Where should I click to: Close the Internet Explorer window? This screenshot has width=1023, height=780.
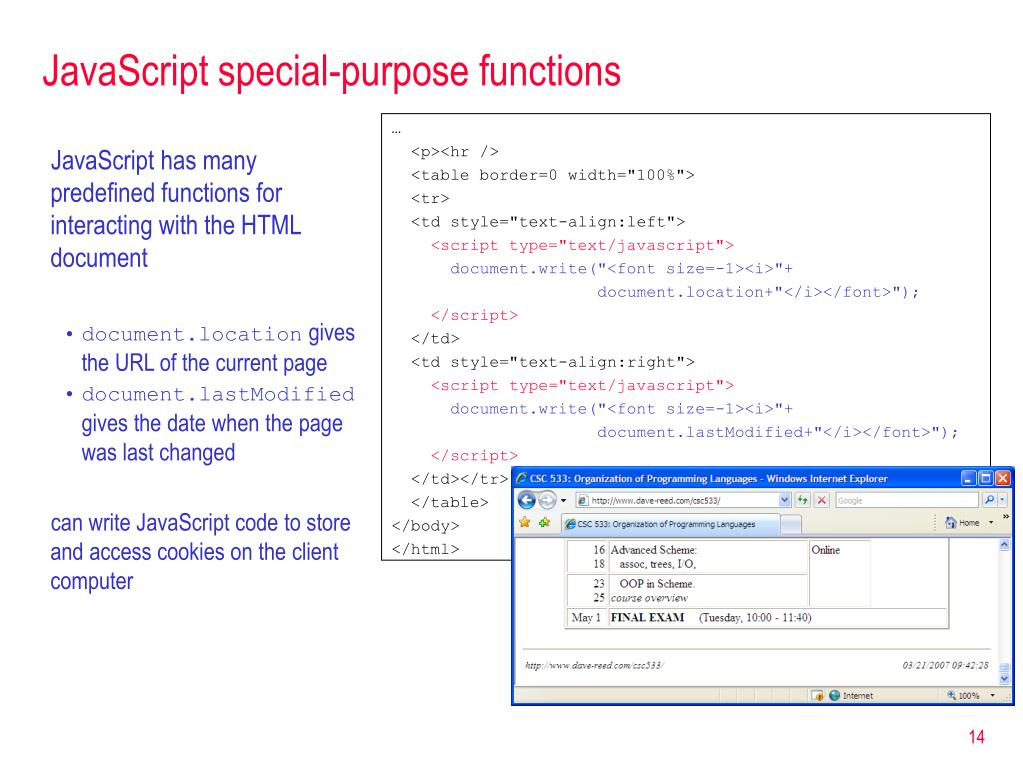tap(1003, 478)
